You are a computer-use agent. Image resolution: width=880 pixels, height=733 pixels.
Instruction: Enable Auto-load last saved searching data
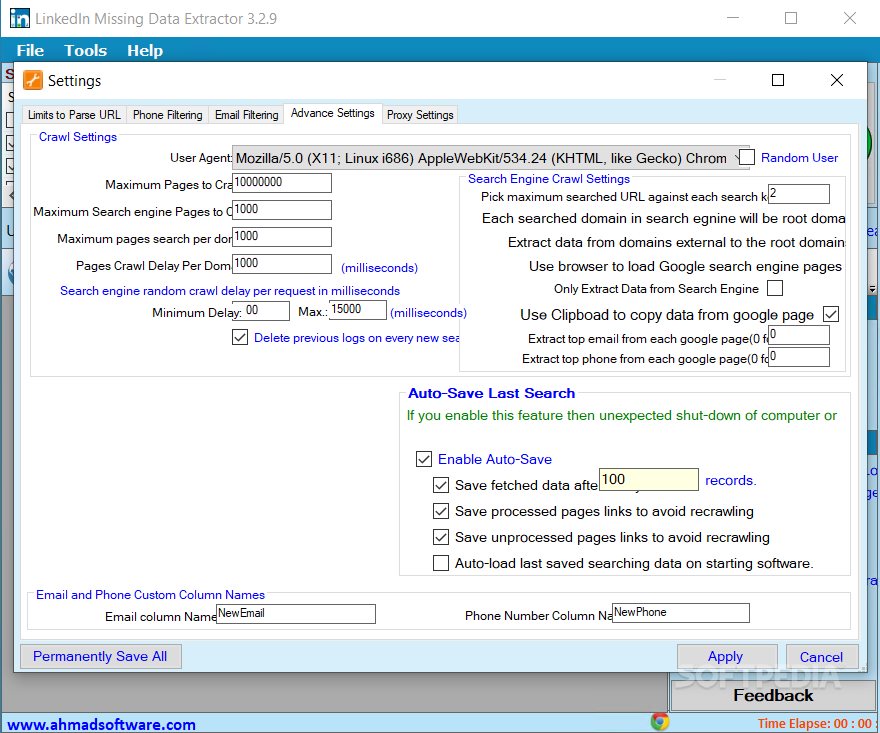[x=441, y=563]
